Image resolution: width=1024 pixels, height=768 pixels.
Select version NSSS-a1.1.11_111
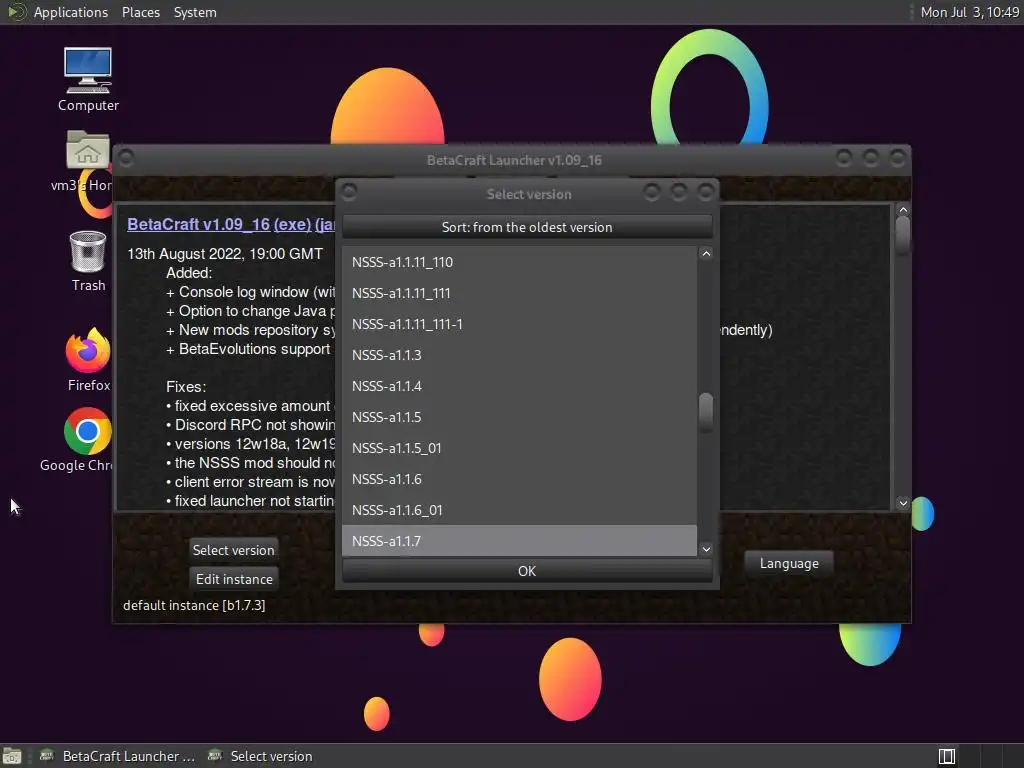(519, 293)
